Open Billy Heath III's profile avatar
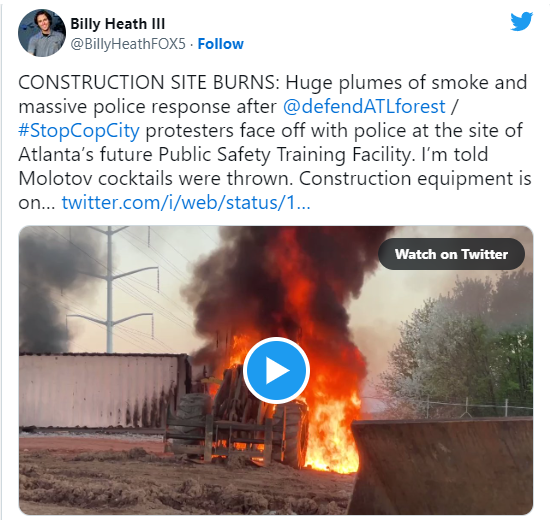 click(x=42, y=33)
